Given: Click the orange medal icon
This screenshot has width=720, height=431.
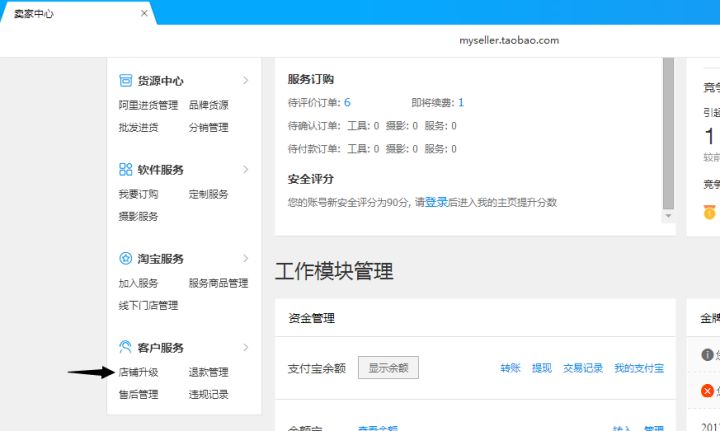Looking at the screenshot, I should coord(709,212).
